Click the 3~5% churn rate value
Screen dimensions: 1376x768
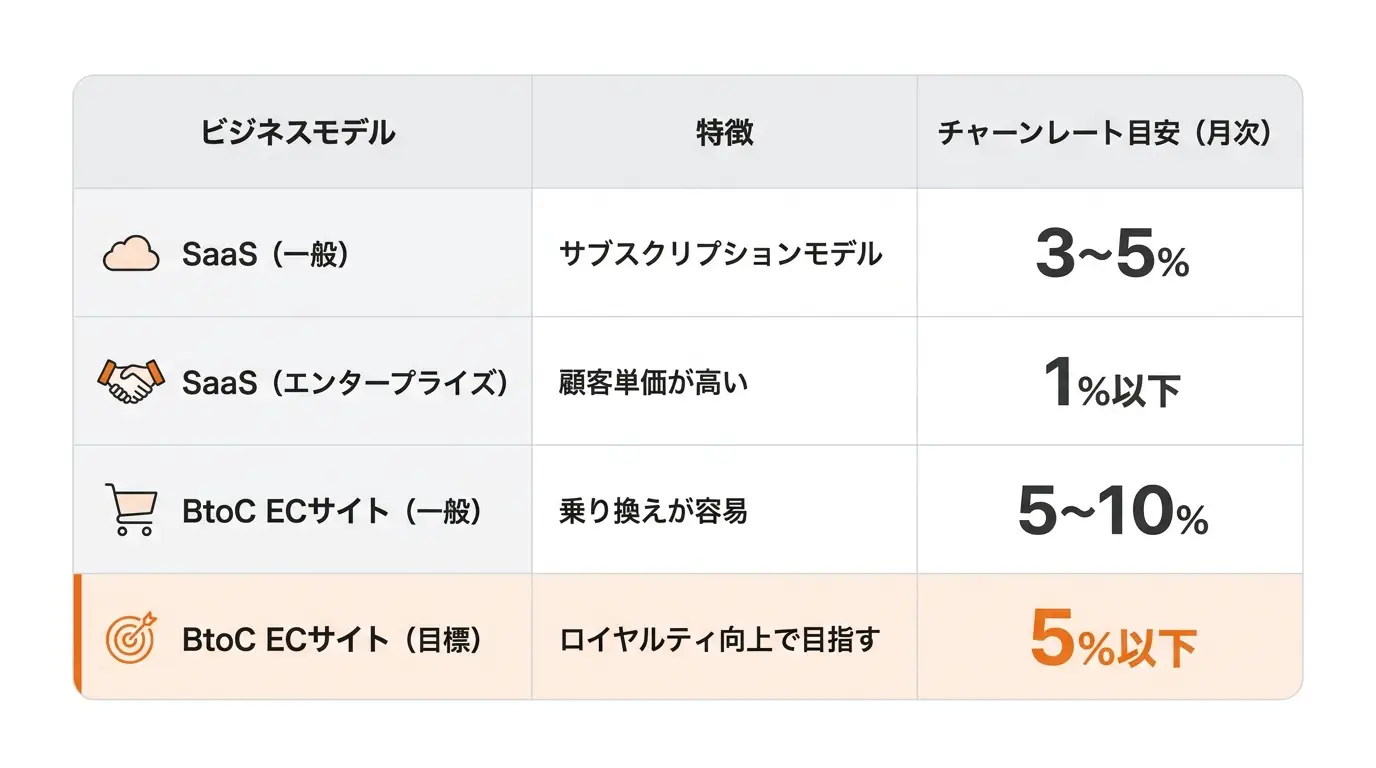(x=1111, y=256)
